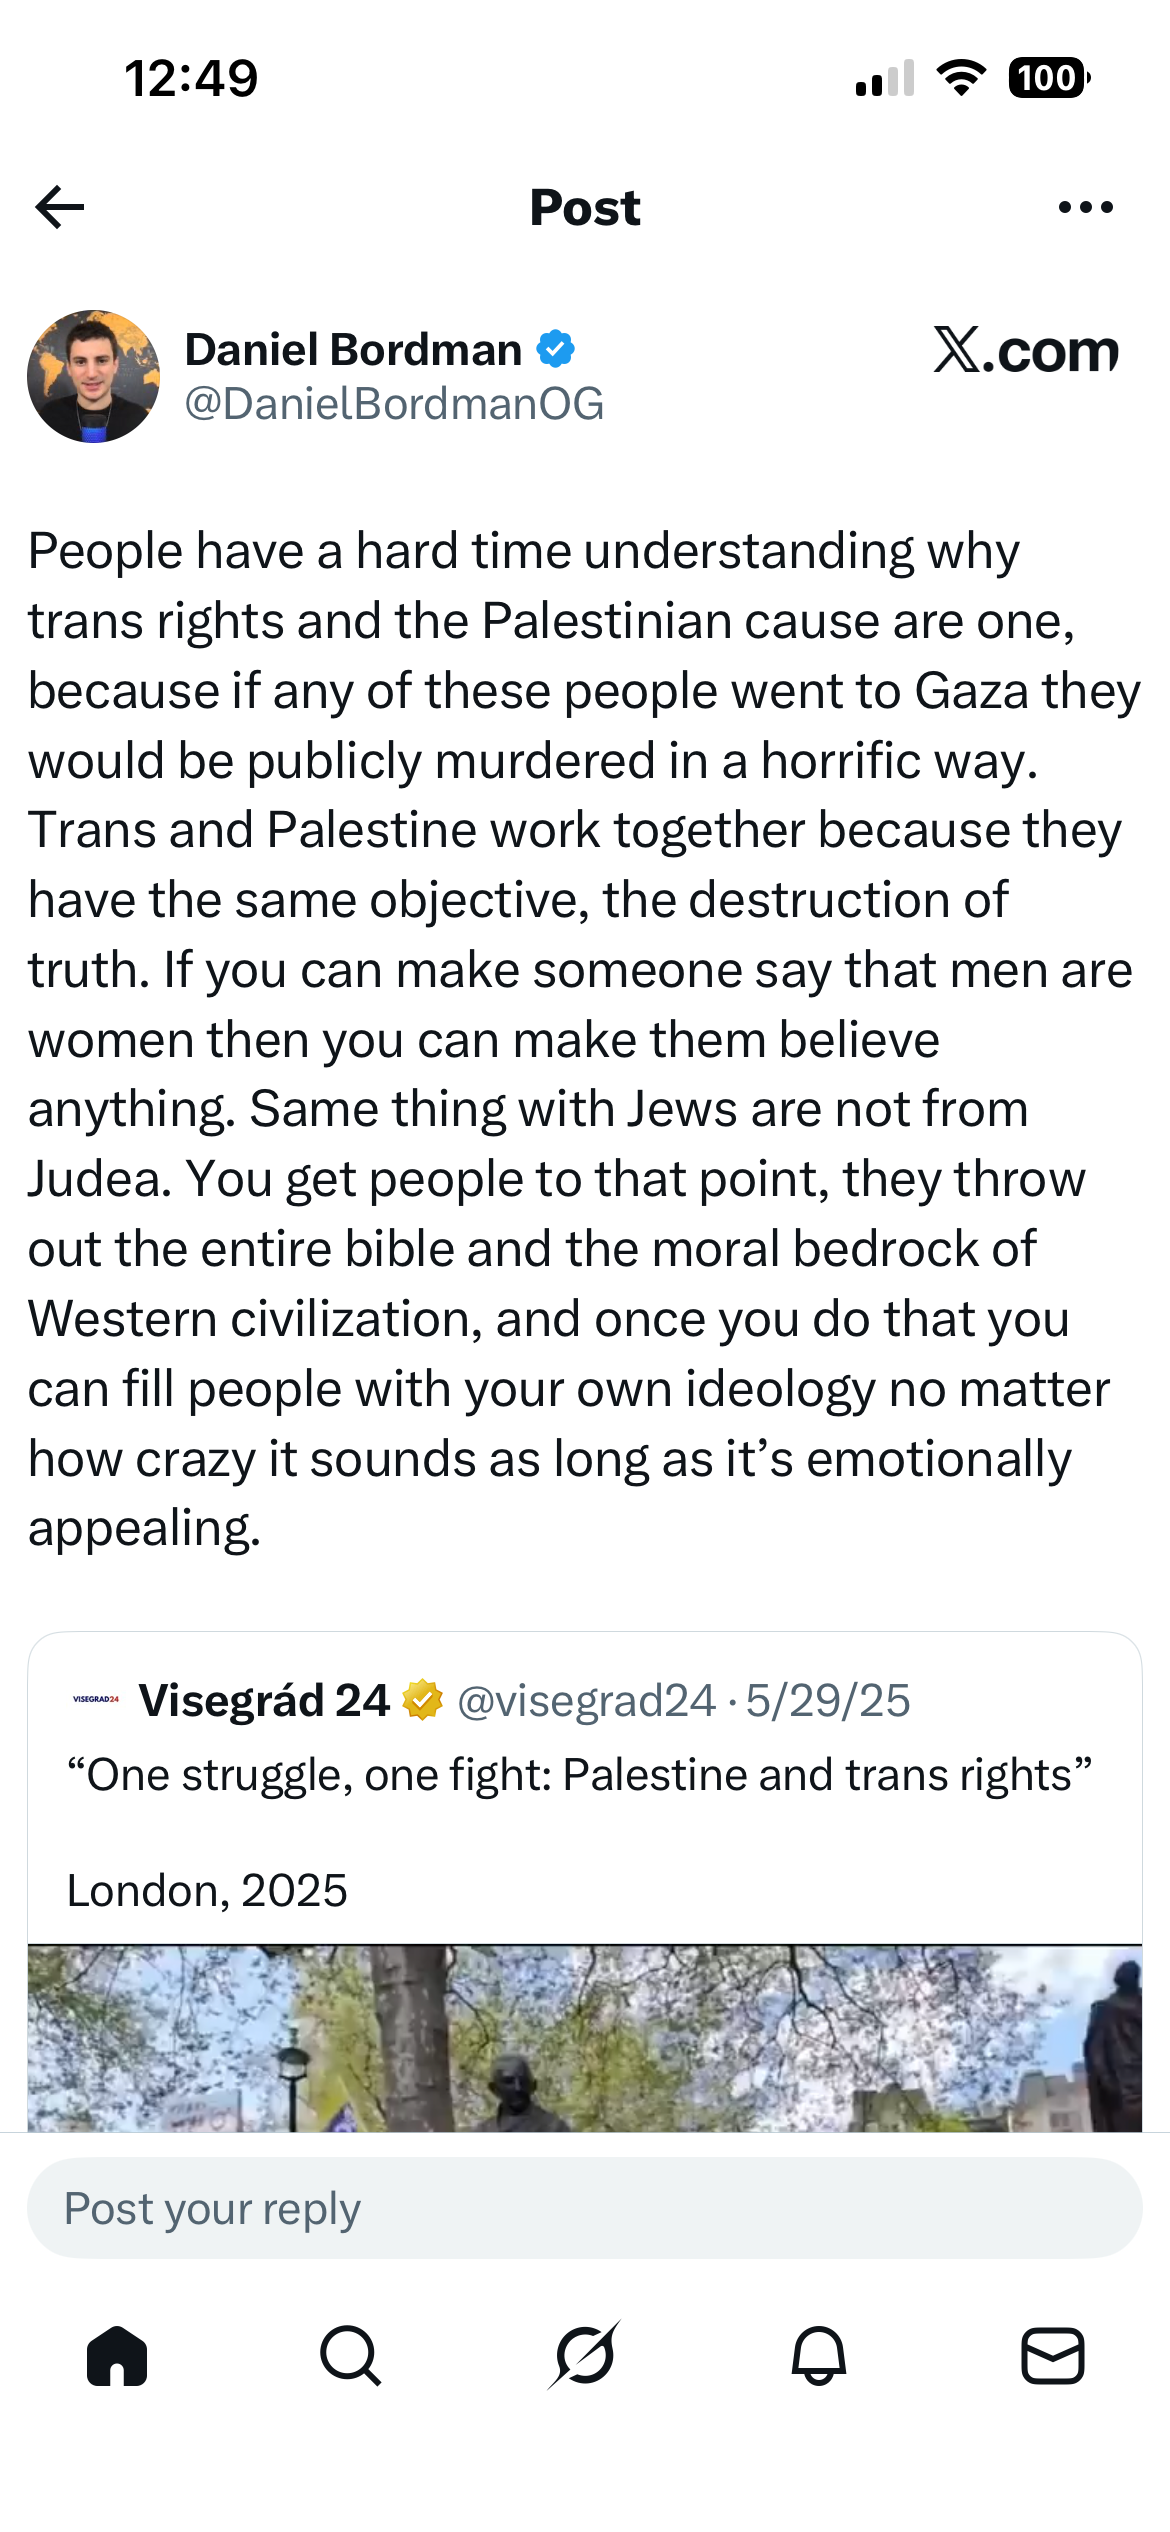1170x2532 pixels.
Task: Open the three-dot more options menu
Action: [1085, 207]
